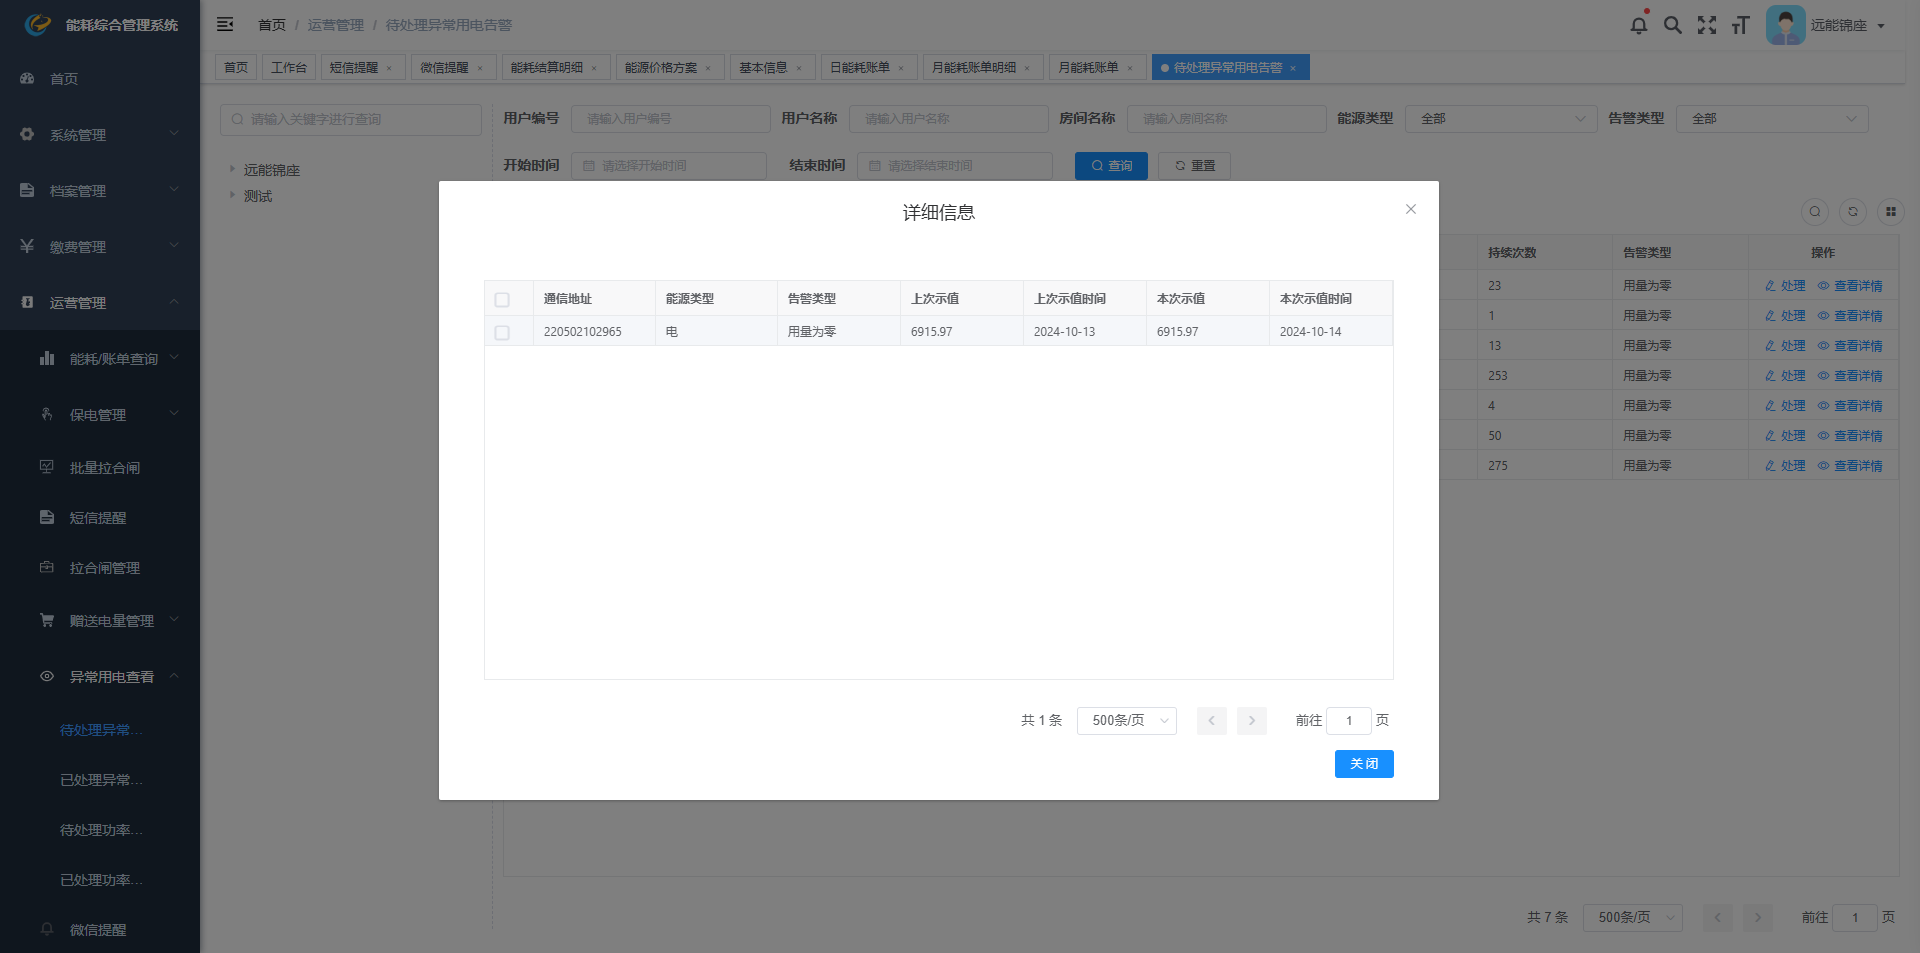Screen dimensions: 1920x953
Task: Open the 500条/页 dropdown in dialog
Action: tap(1126, 721)
